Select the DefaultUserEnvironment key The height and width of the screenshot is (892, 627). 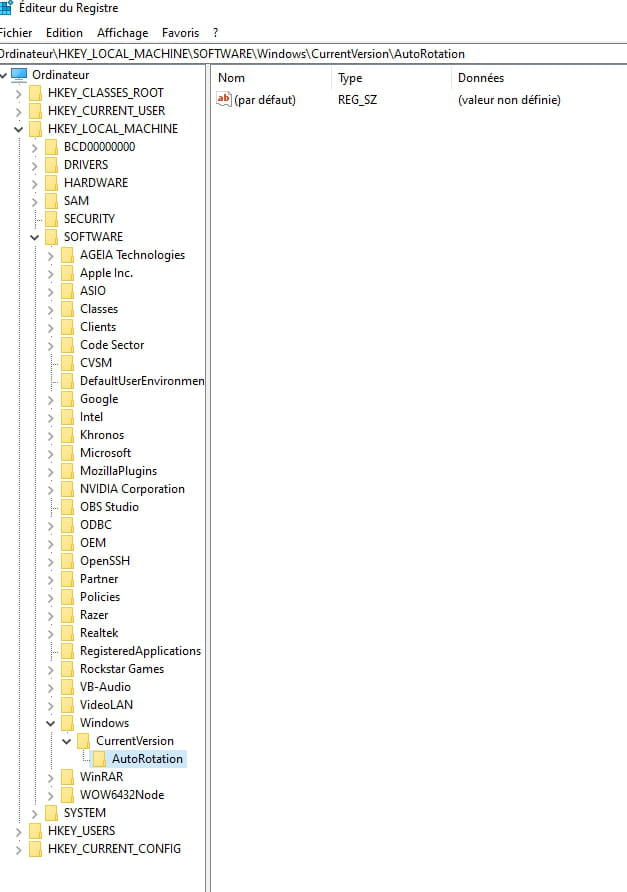142,381
